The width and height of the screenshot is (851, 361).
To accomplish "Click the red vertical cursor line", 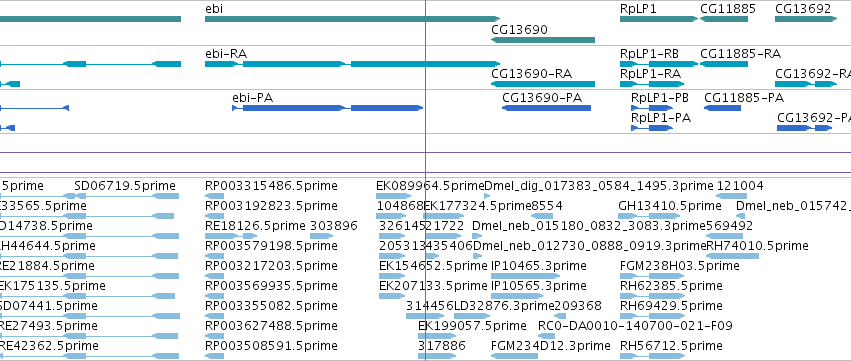I will pos(426,180).
